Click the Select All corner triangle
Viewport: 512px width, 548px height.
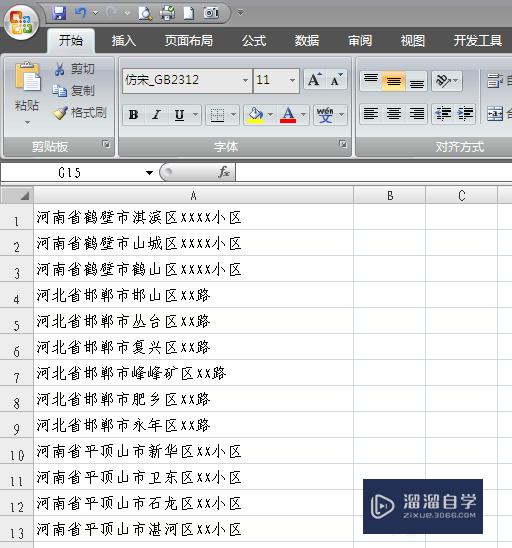click(17, 195)
